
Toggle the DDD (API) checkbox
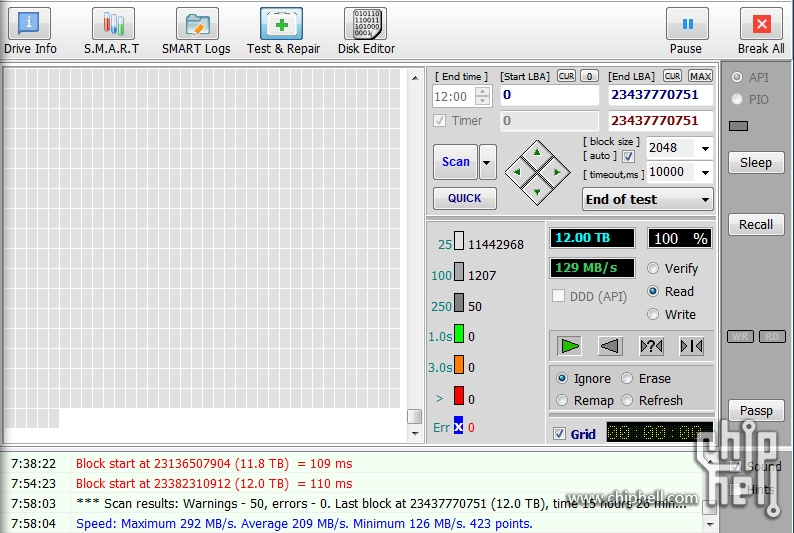558,296
